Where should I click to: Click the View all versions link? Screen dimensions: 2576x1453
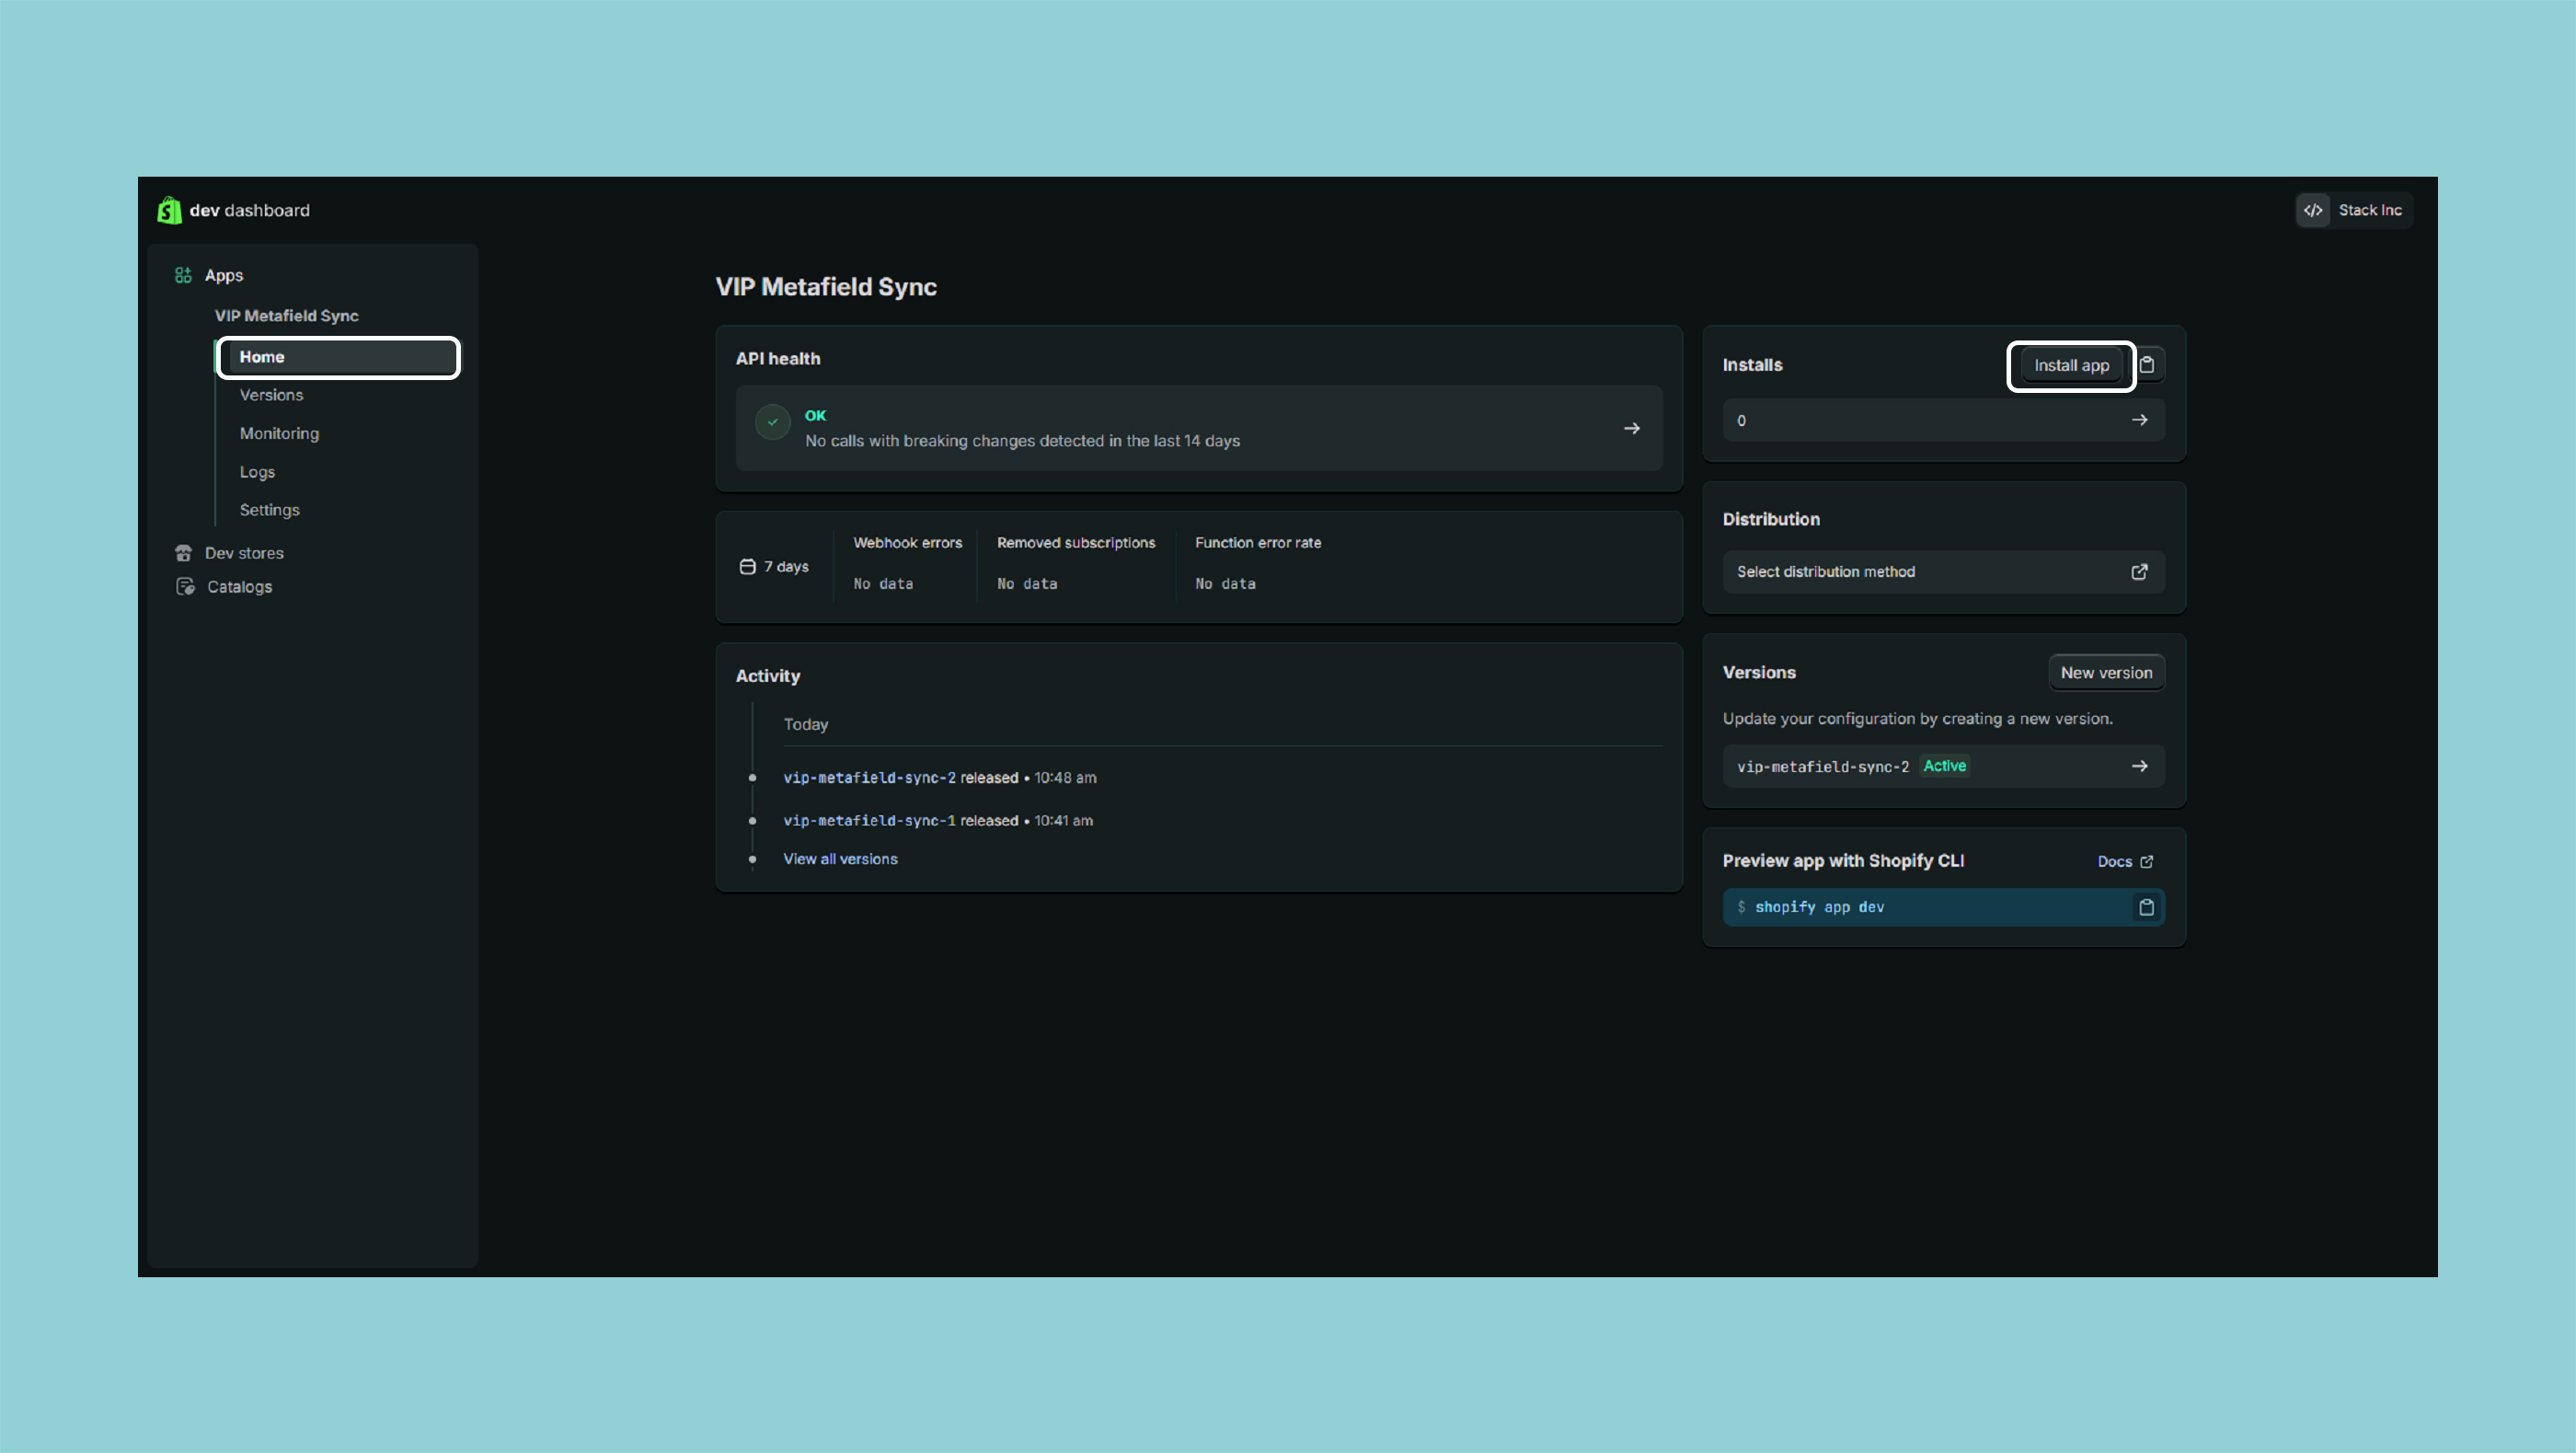(840, 859)
